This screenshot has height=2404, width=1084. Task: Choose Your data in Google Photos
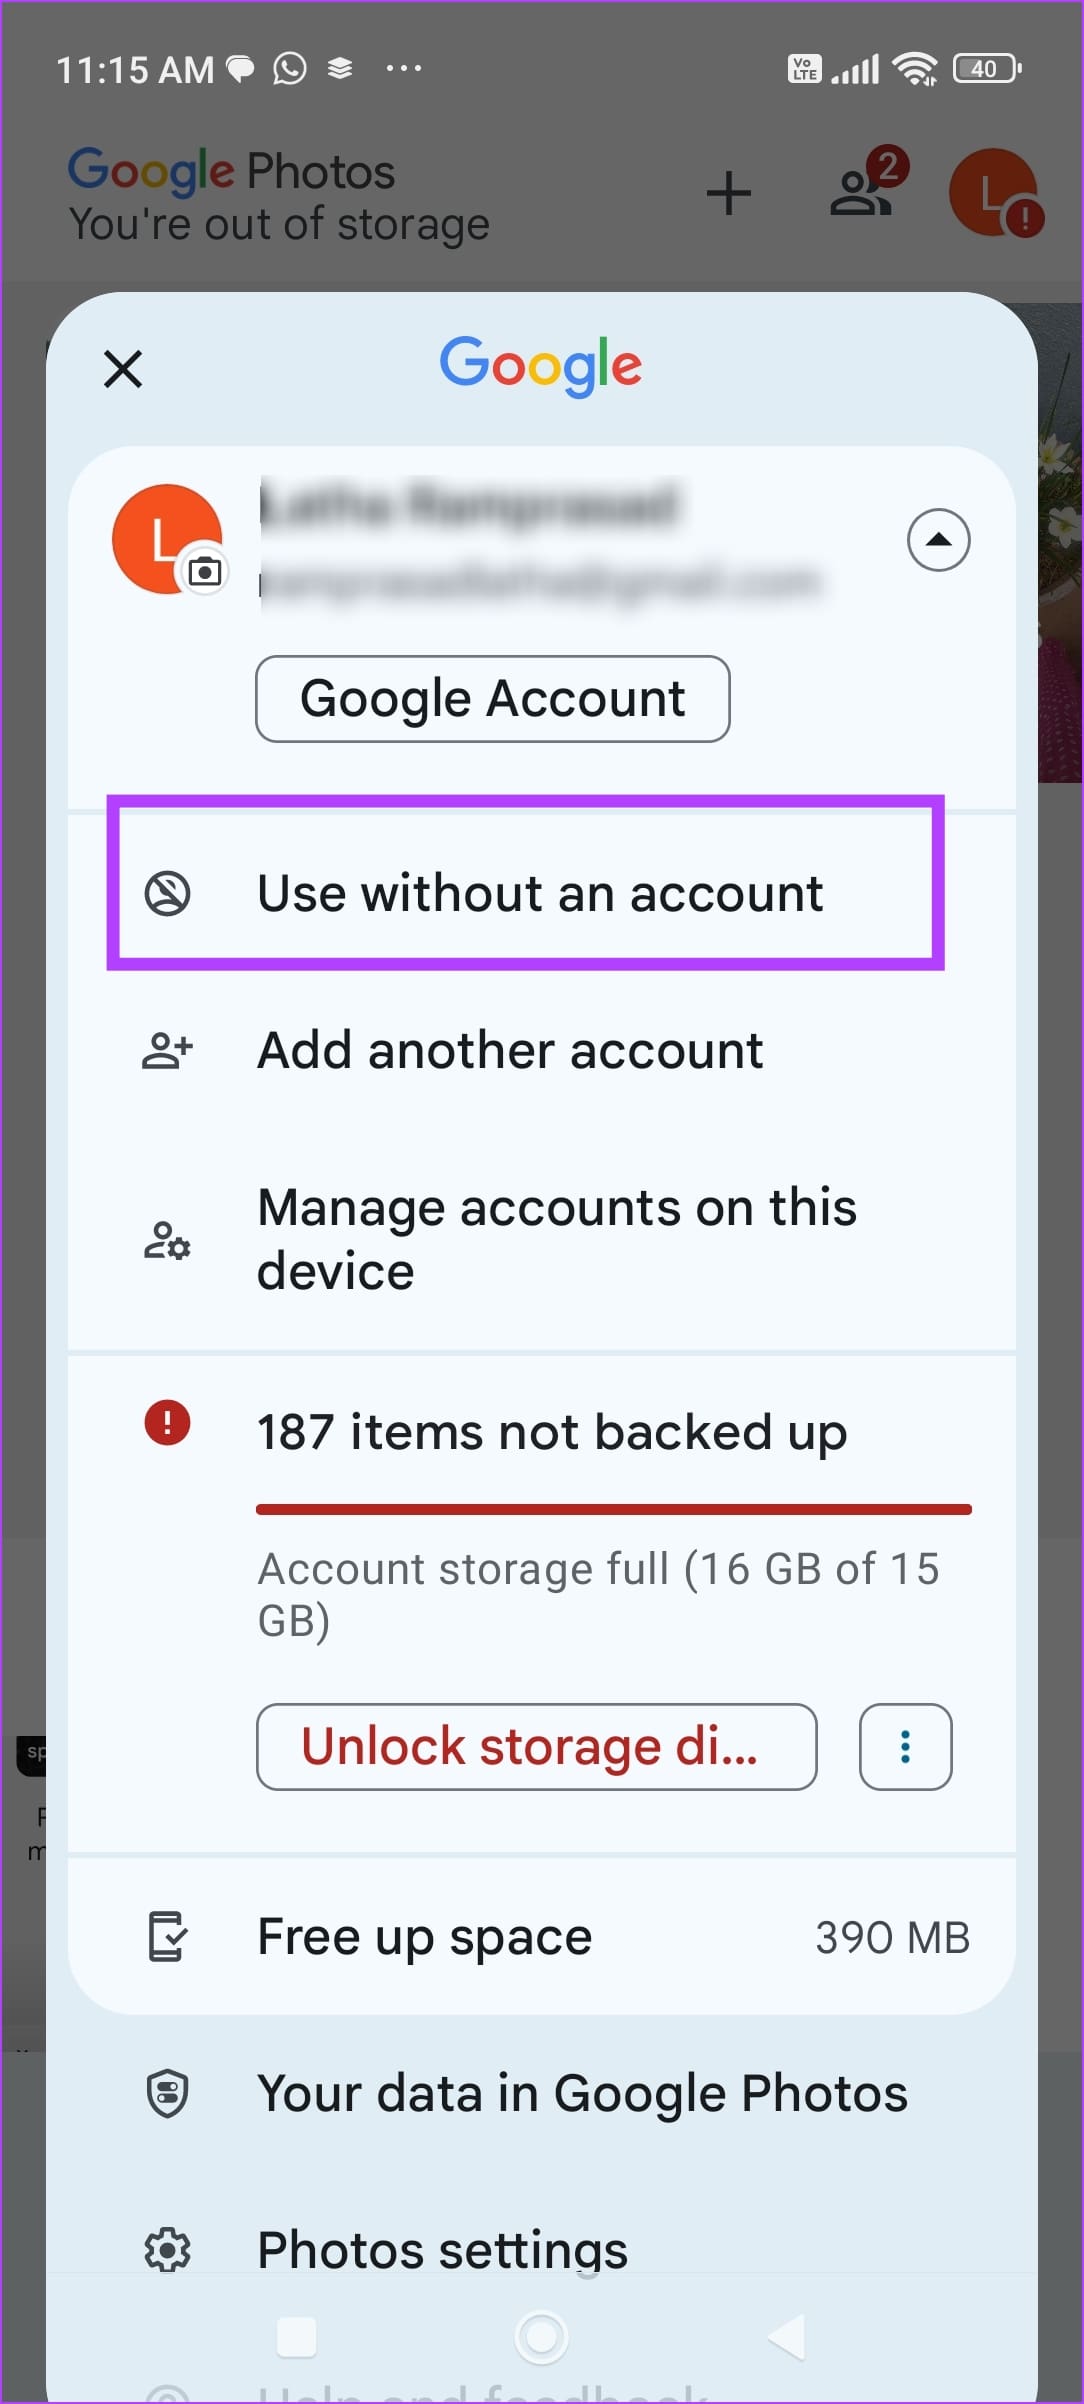(581, 2090)
